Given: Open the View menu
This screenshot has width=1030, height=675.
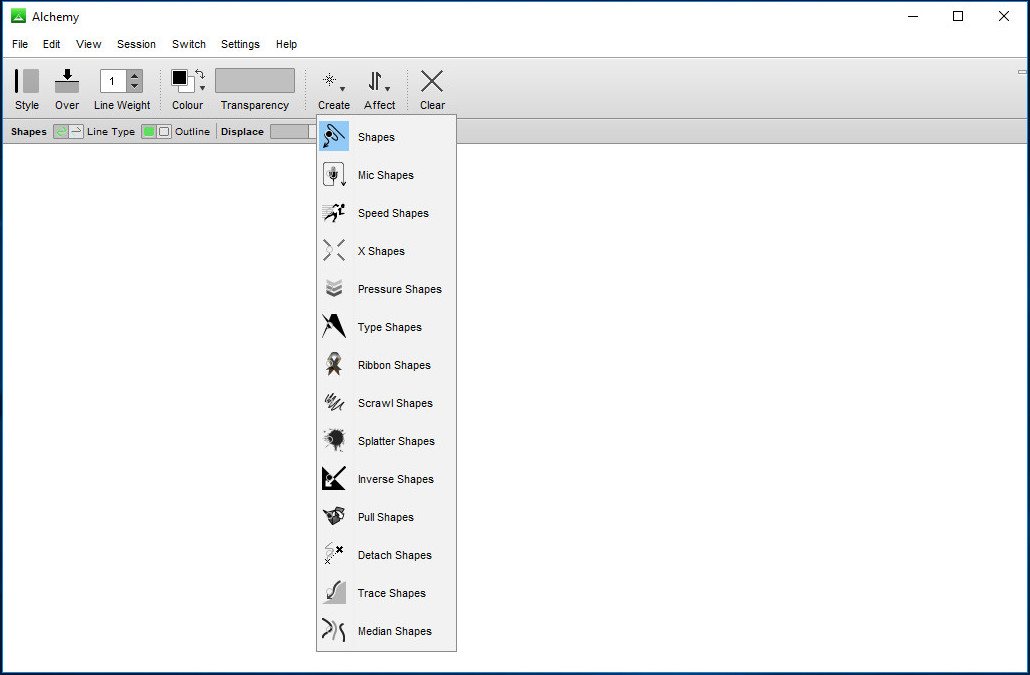Looking at the screenshot, I should [x=89, y=44].
